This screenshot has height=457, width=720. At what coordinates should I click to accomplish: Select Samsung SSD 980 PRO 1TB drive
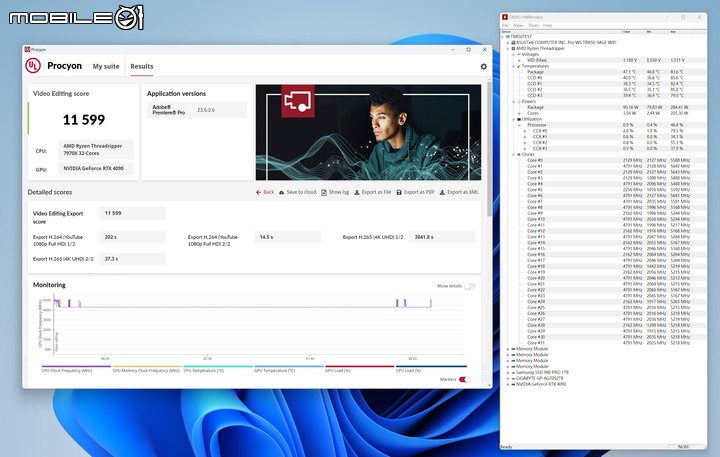540,372
